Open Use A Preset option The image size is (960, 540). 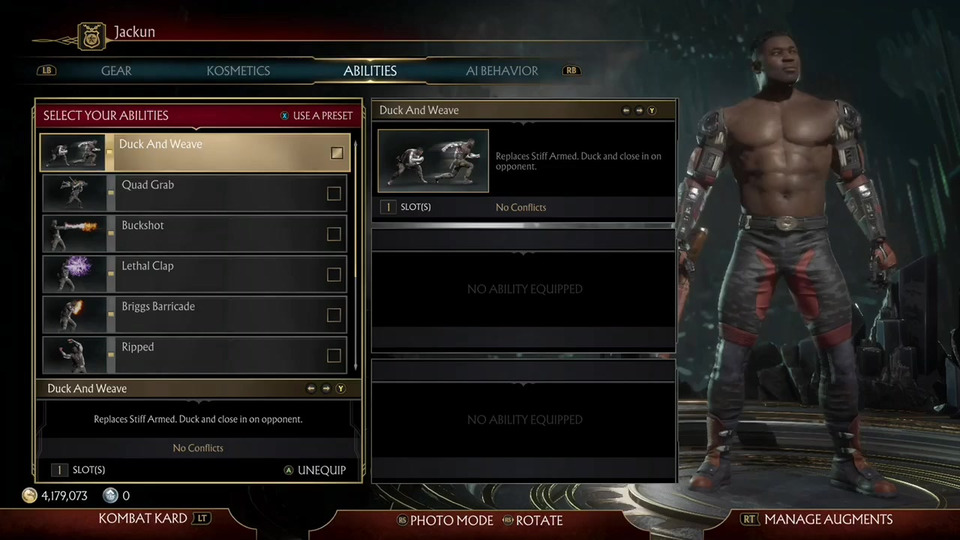317,116
